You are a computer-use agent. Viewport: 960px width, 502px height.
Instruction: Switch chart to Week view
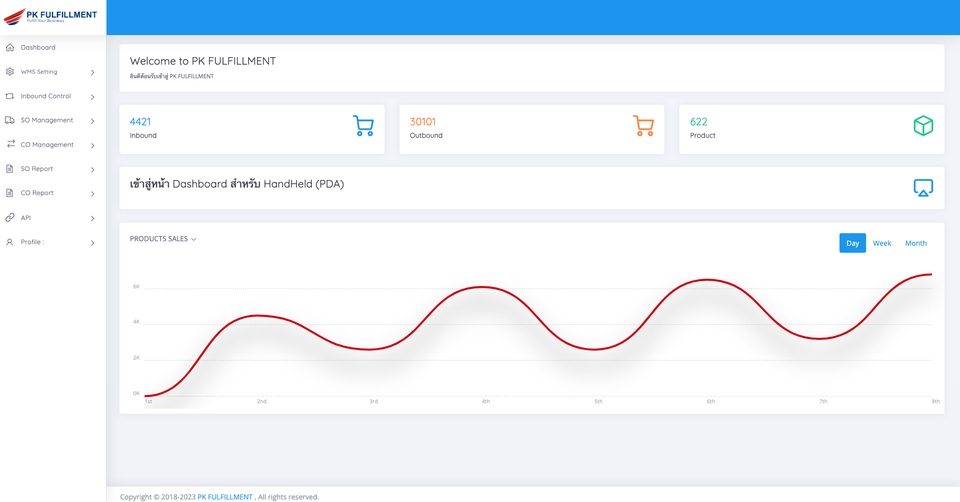tap(882, 243)
